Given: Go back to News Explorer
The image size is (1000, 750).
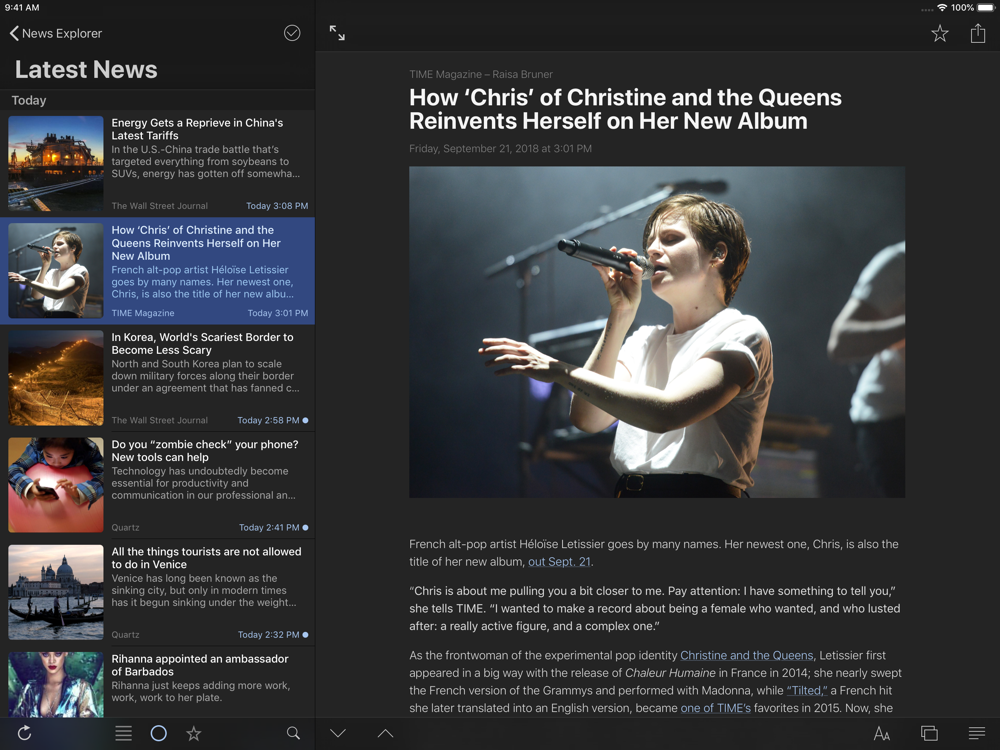Looking at the screenshot, I should coord(55,33).
